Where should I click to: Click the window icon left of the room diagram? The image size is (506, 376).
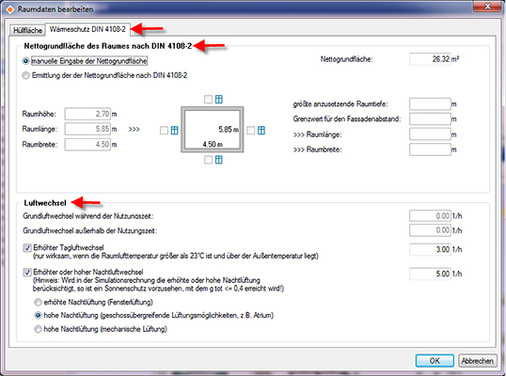coord(174,130)
